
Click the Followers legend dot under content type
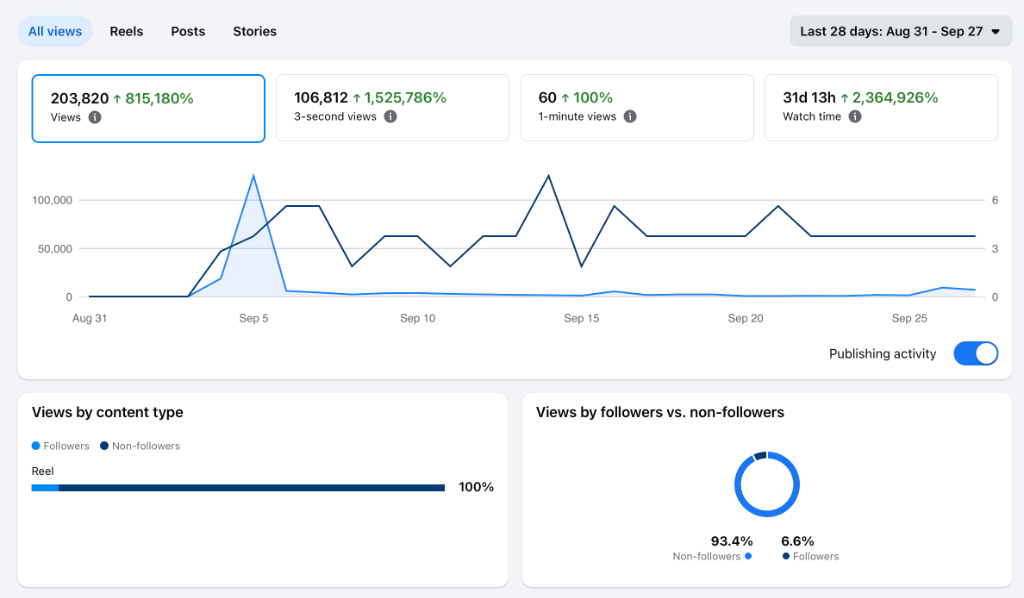(36, 446)
